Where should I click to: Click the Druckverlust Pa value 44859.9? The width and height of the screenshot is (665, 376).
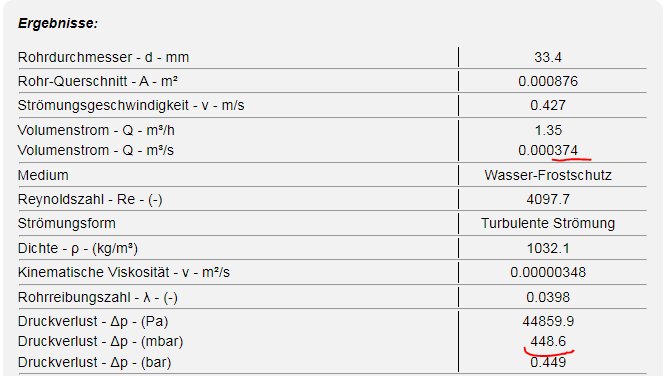[x=548, y=321]
